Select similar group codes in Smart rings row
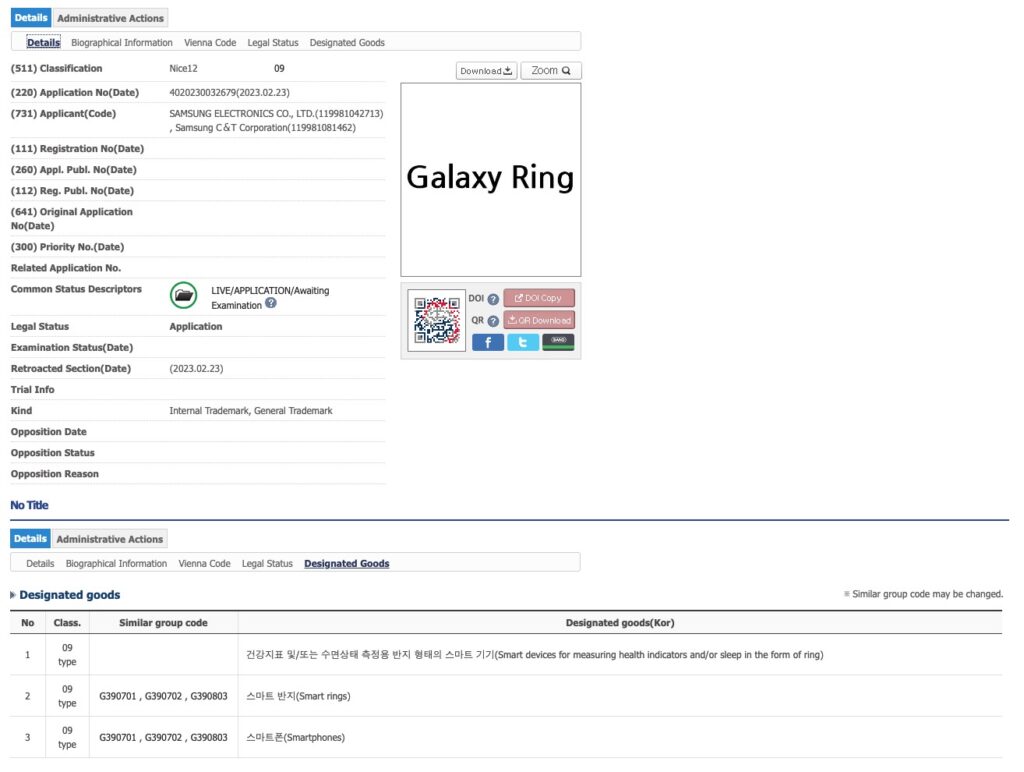The width and height of the screenshot is (1024, 772). [163, 696]
